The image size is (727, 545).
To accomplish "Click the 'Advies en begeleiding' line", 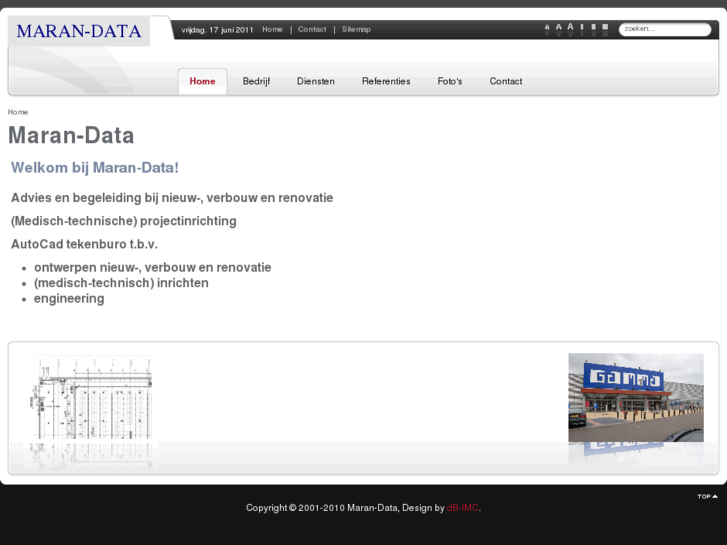I will coord(172,198).
